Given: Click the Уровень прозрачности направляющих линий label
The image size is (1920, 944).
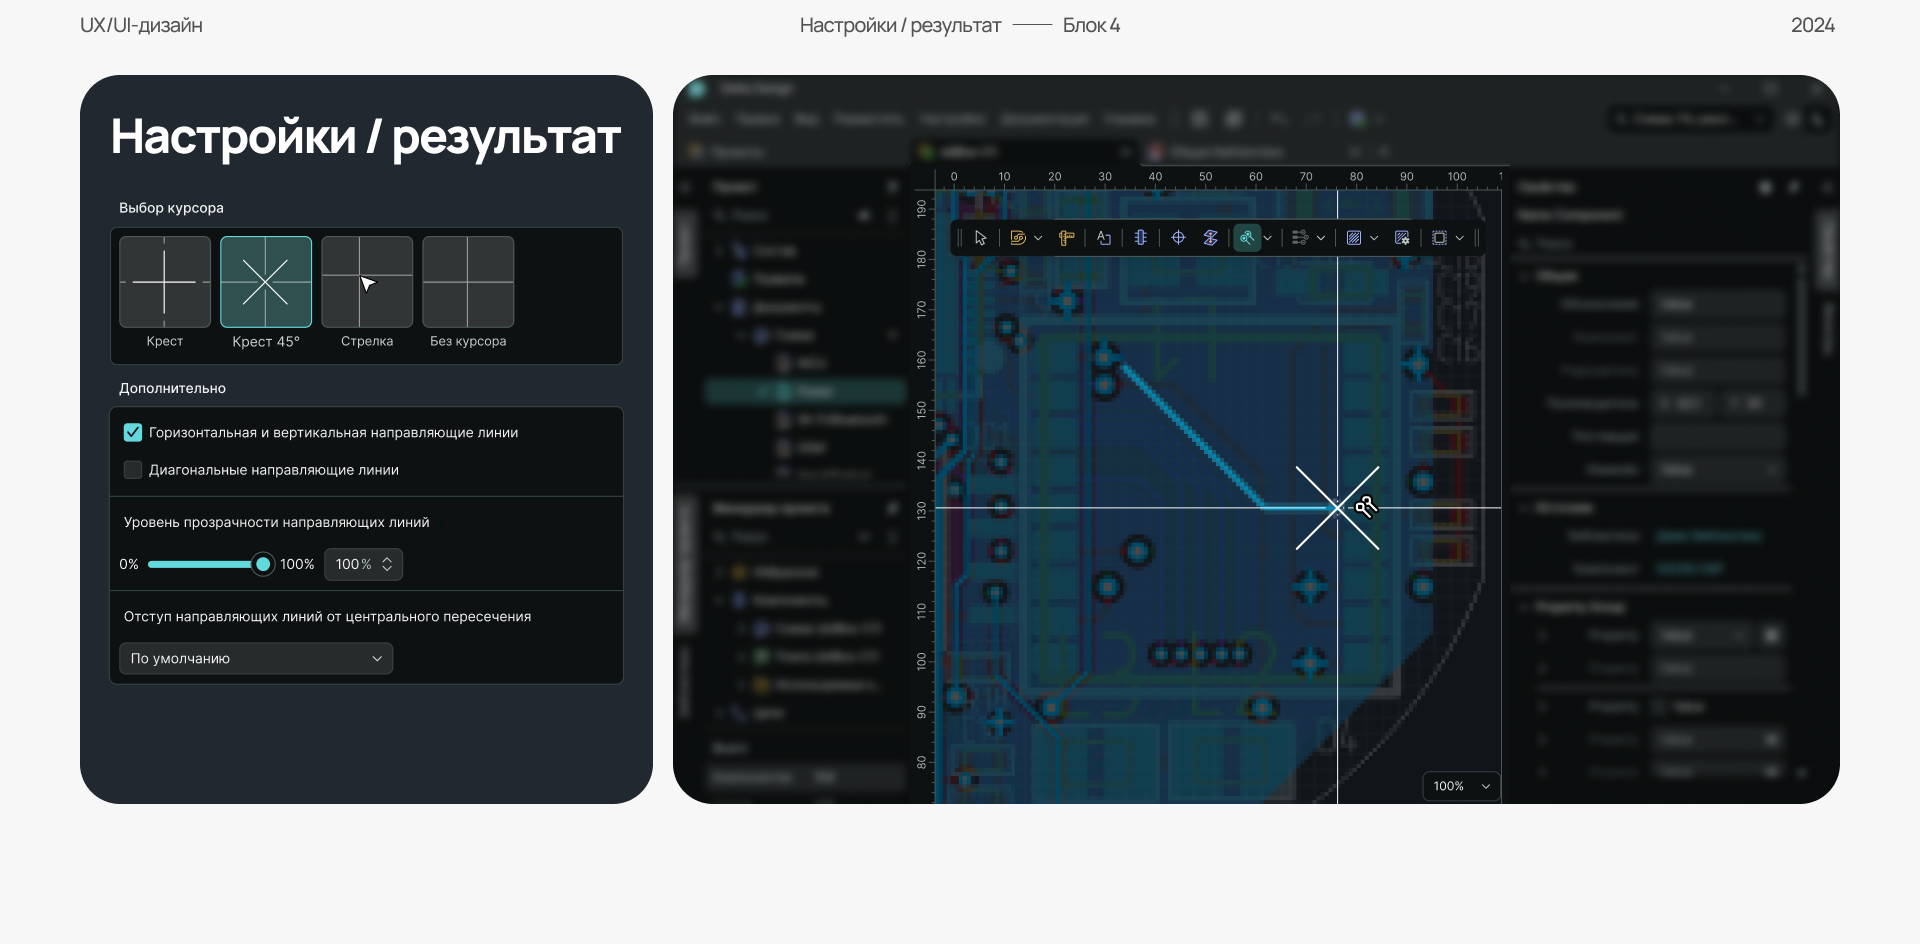Looking at the screenshot, I should click(277, 522).
